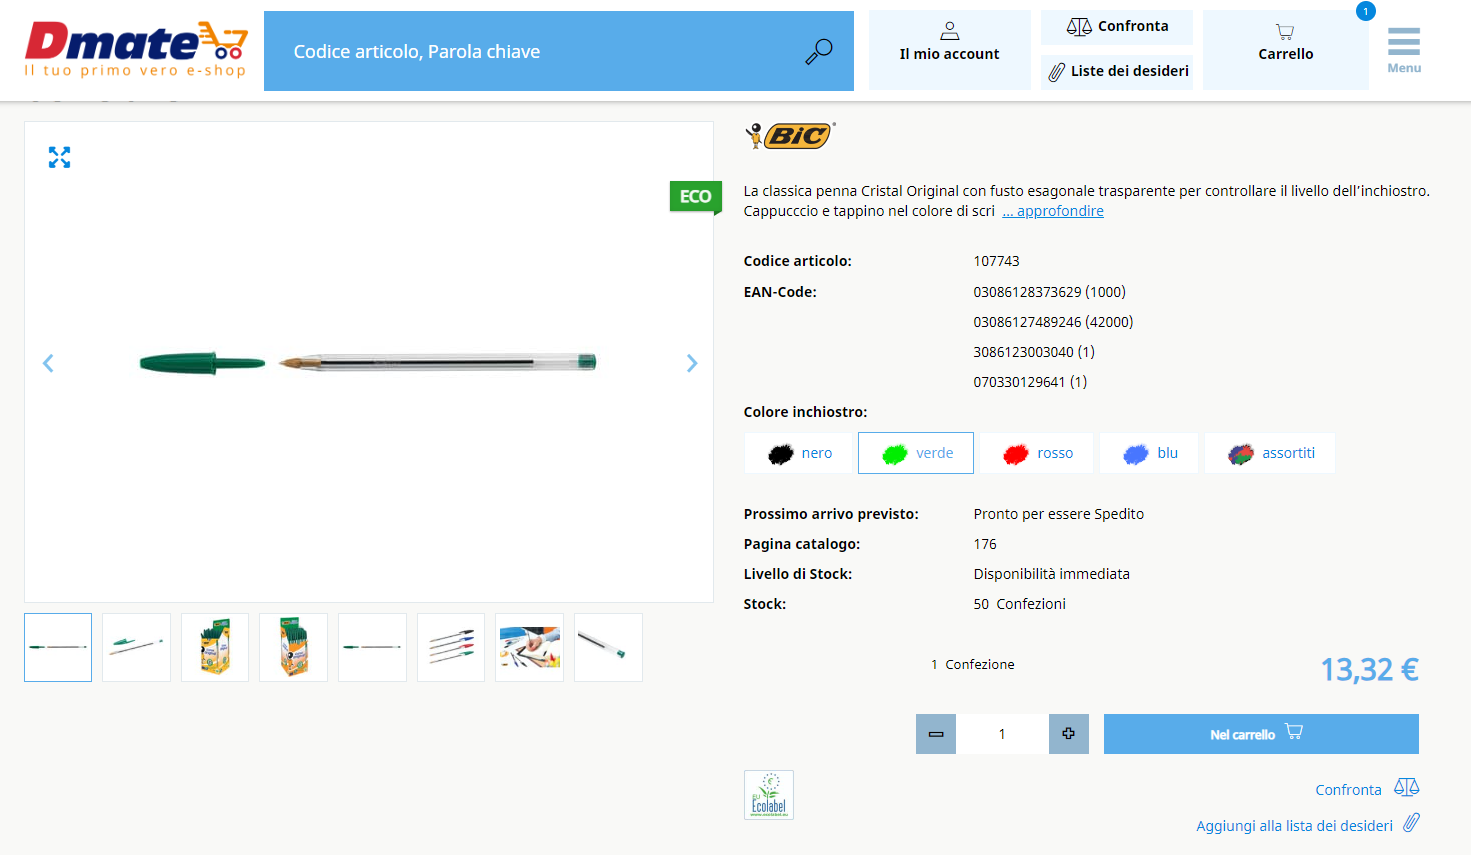This screenshot has width=1471, height=855.
Task: Open Confronta in the header
Action: click(1117, 27)
